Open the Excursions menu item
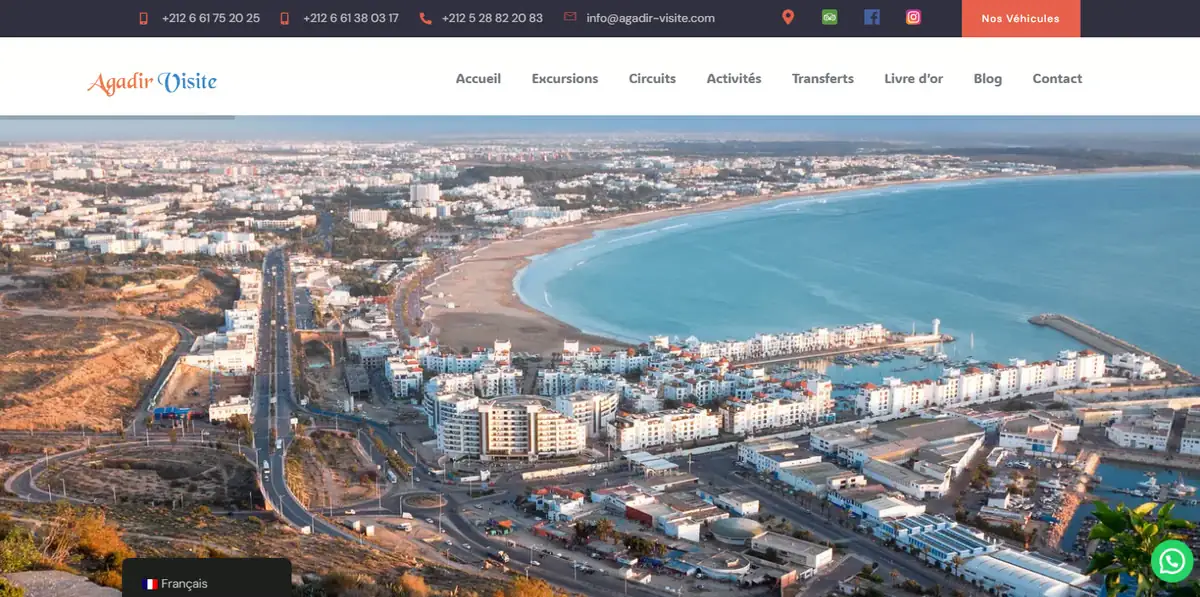 (x=565, y=78)
